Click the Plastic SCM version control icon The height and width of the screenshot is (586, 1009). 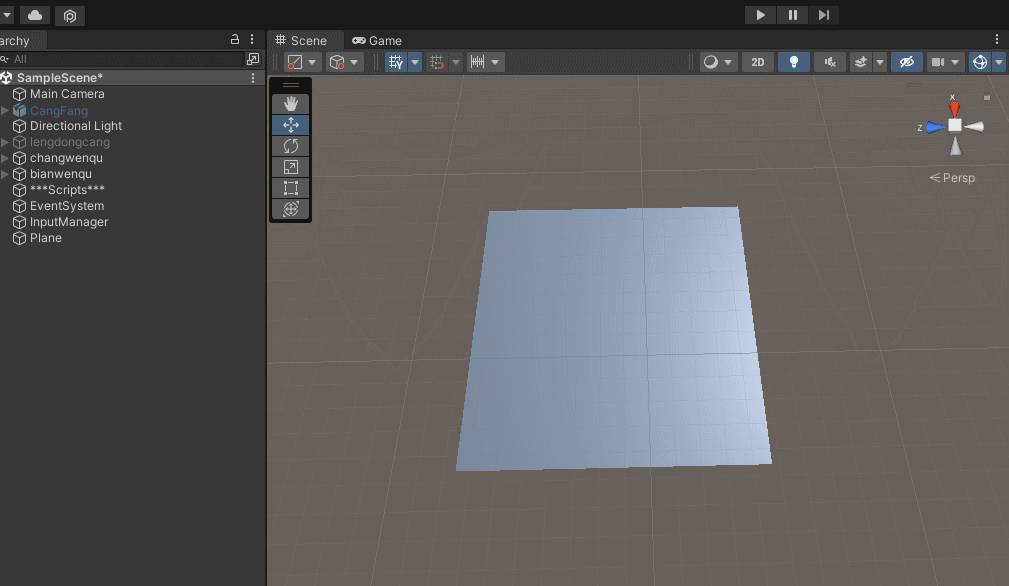(x=68, y=15)
